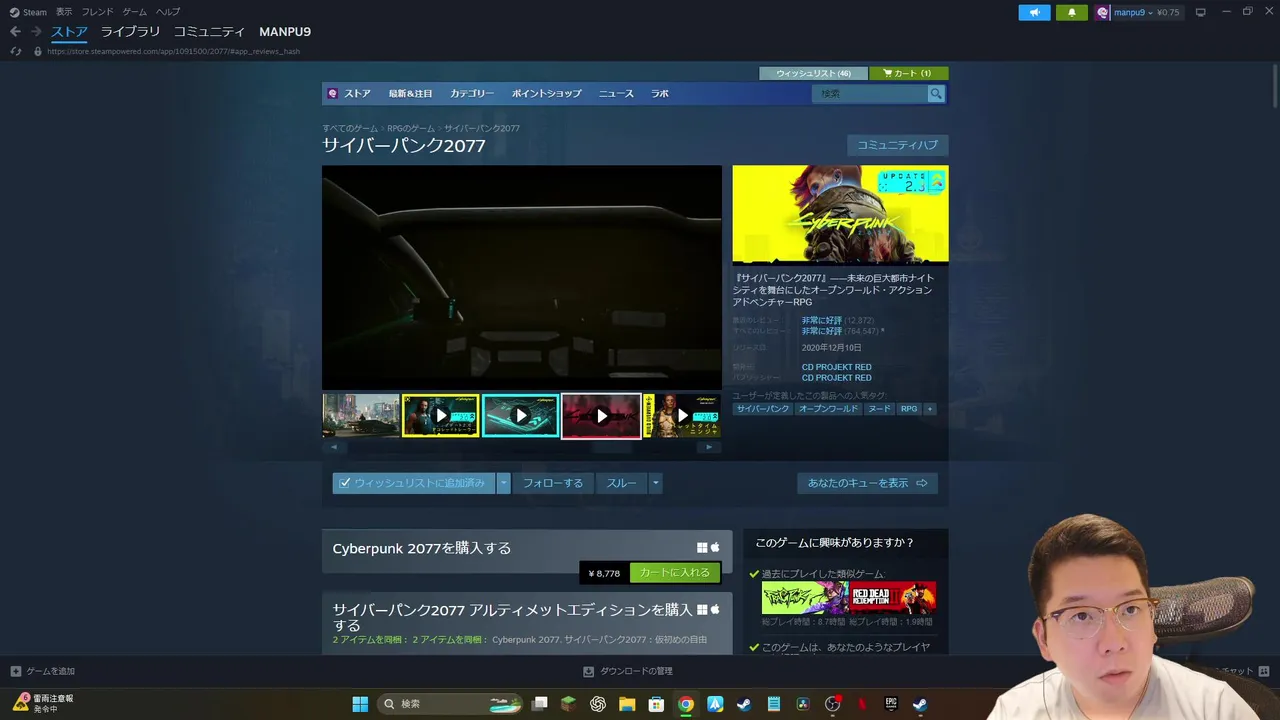Viewport: 1280px width, 720px height.
Task: Expand the wishlist button dropdown arrow
Action: [x=504, y=483]
